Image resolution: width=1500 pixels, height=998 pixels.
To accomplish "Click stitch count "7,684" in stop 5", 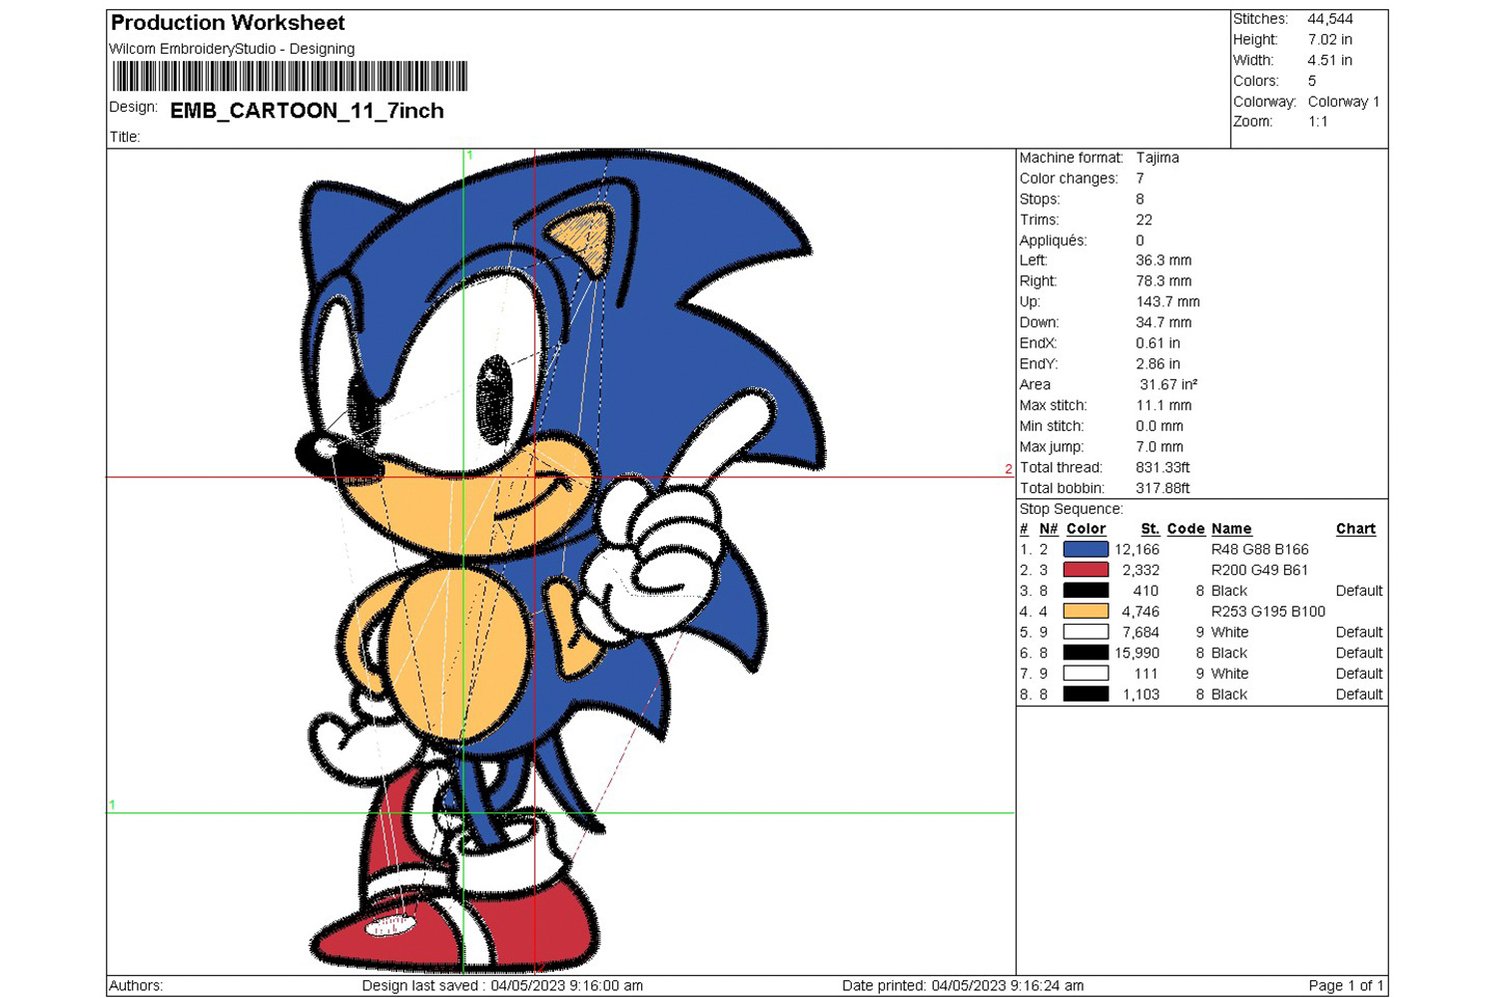I will click(x=1141, y=633).
